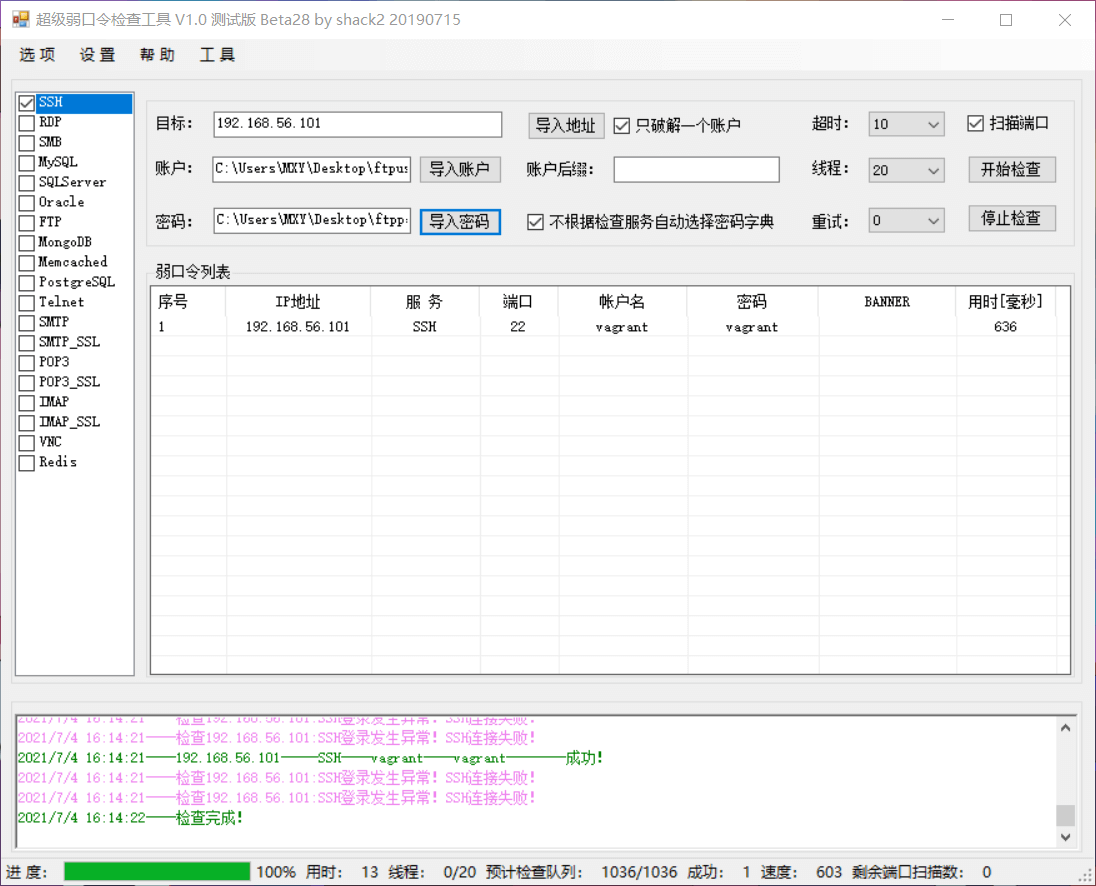Check the MongoDB checkbox

coord(27,242)
